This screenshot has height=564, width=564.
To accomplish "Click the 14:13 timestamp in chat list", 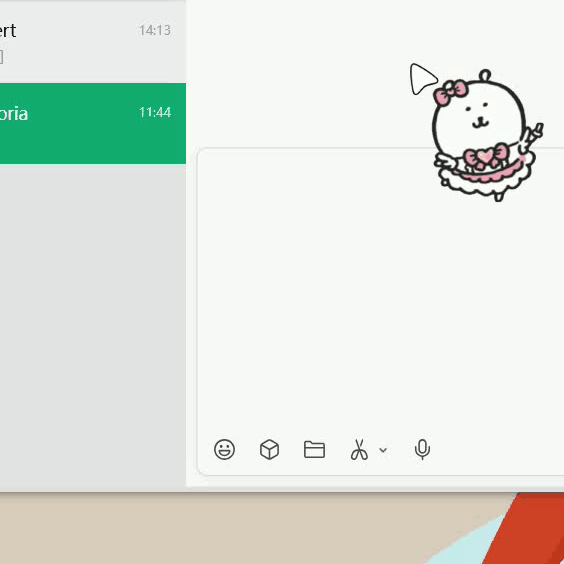I will (155, 30).
